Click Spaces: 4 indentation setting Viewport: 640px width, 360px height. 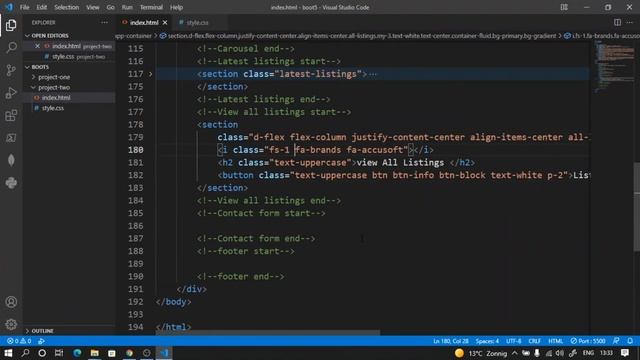[x=487, y=341]
